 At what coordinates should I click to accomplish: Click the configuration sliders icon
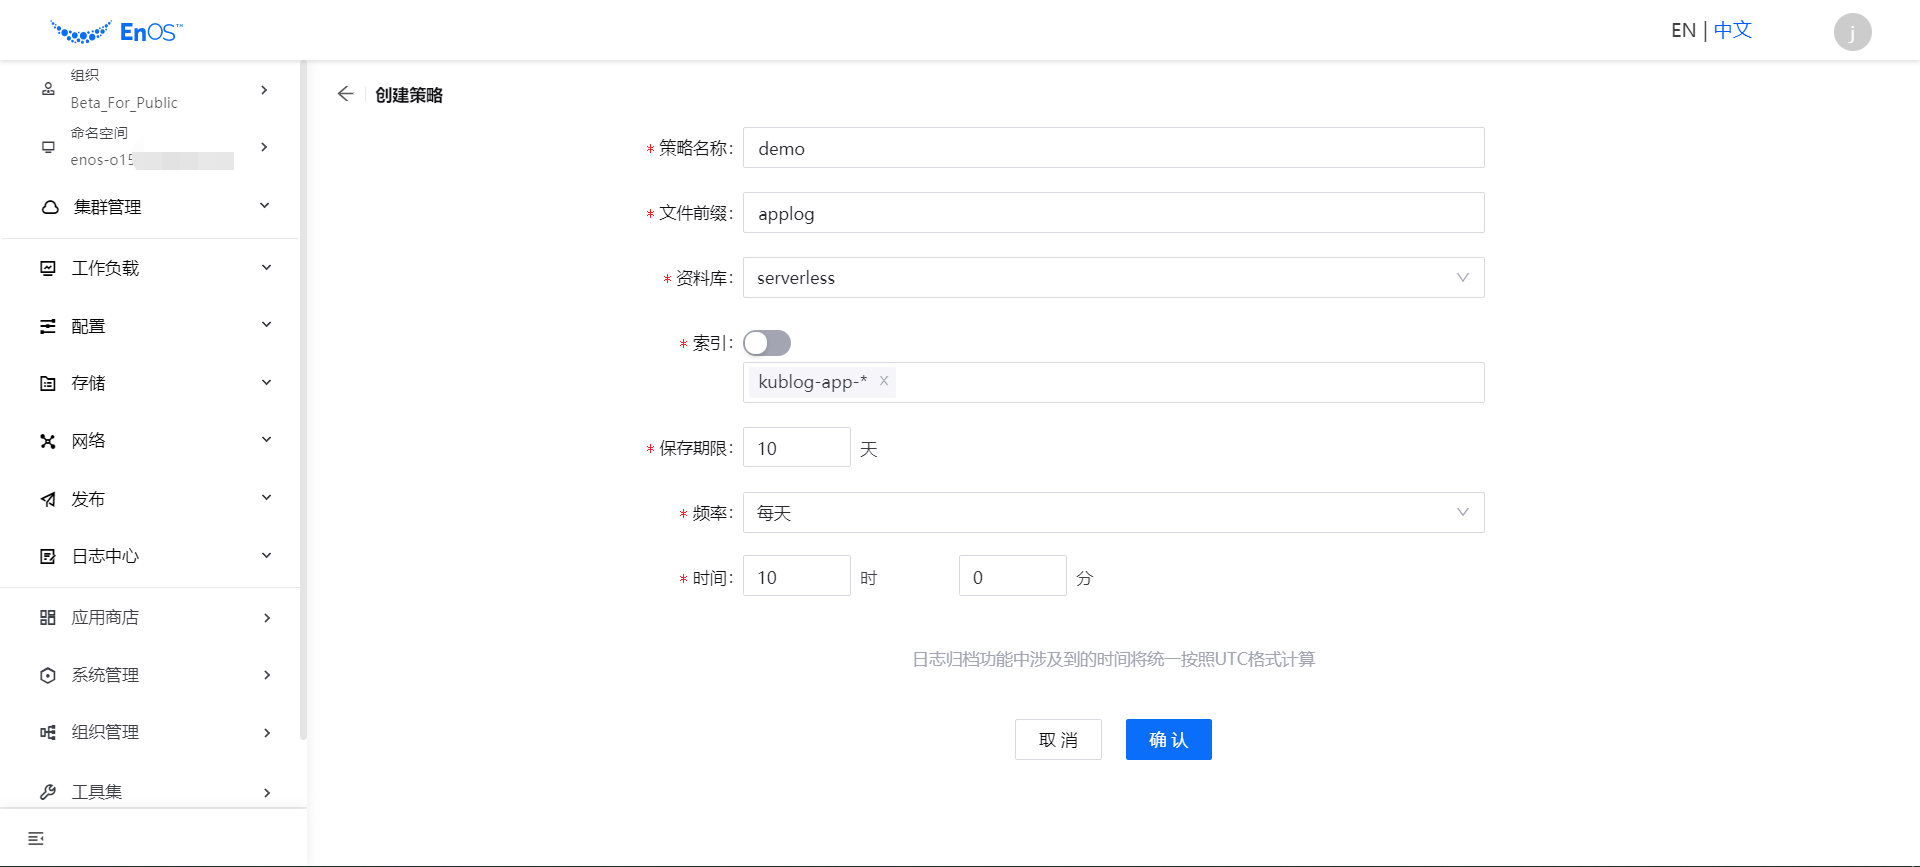coord(48,326)
